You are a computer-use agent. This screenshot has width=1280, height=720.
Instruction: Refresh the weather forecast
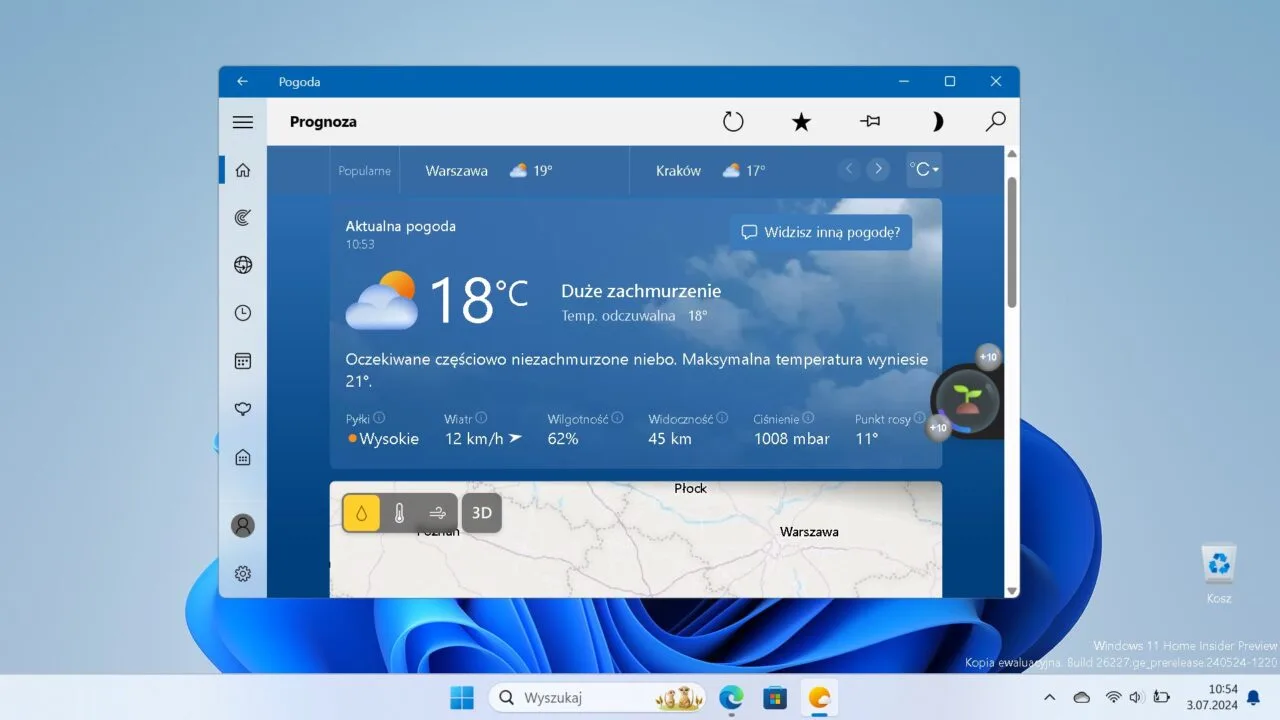click(x=733, y=121)
